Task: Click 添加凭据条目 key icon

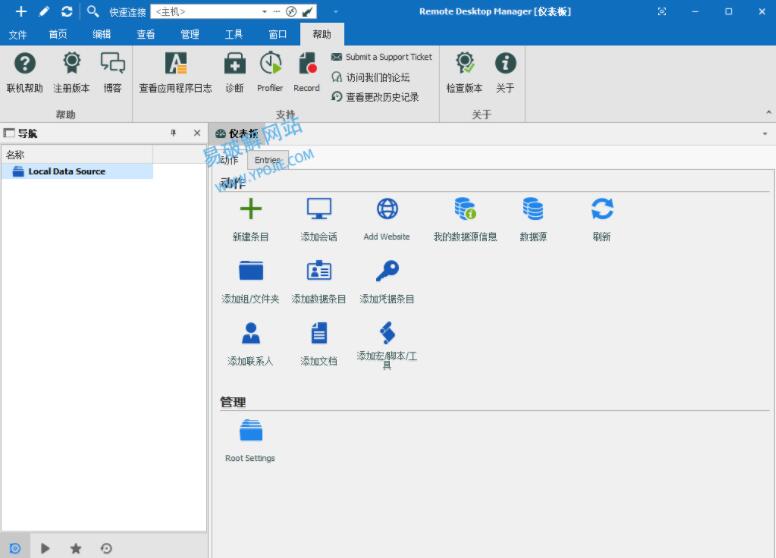Action: [x=387, y=271]
